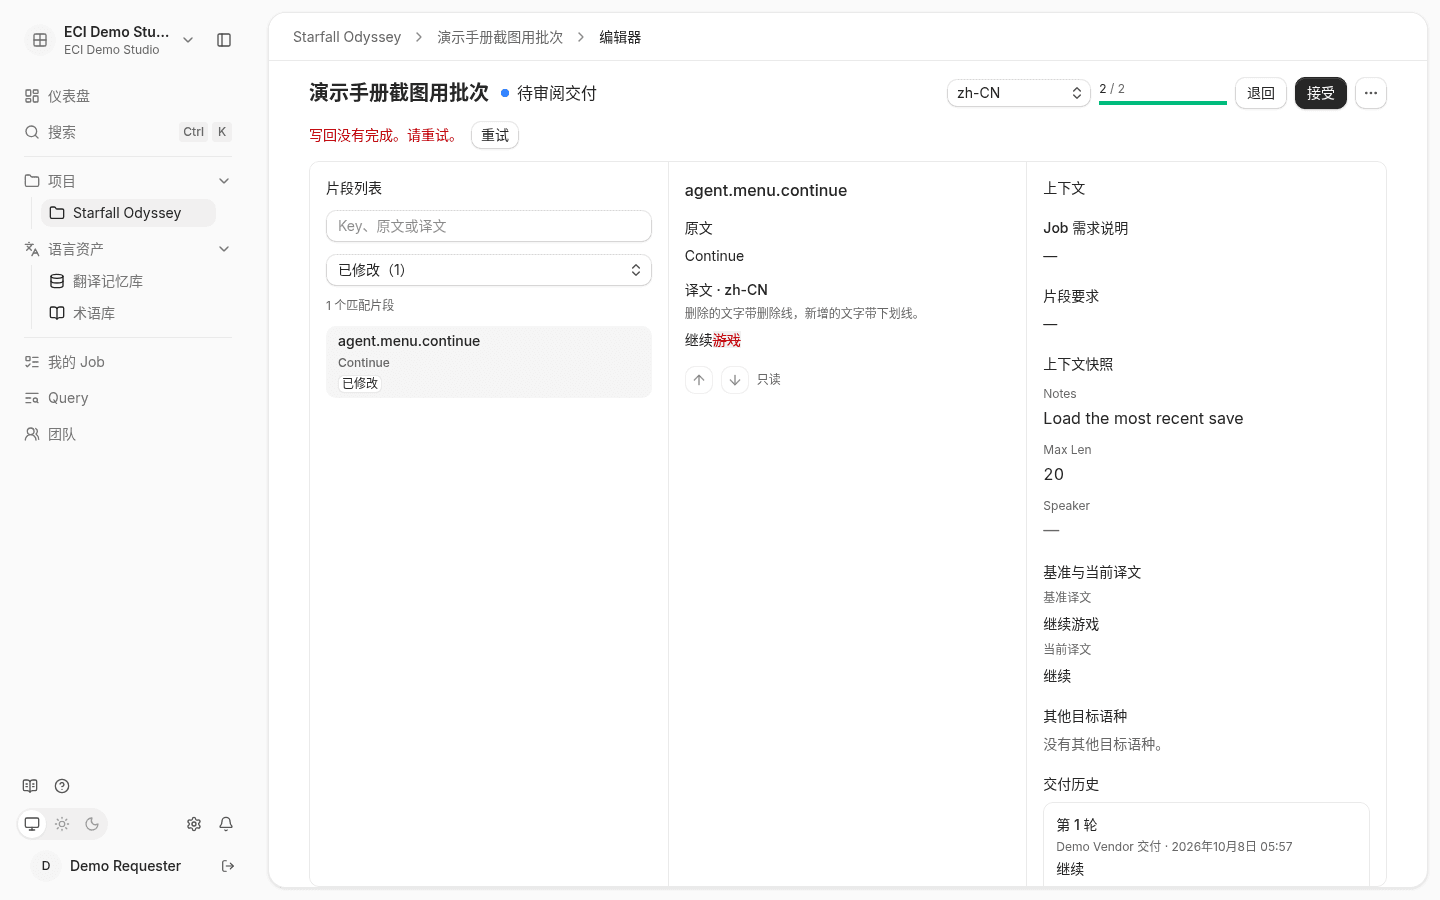Toggle the sidebar panel icon
The width and height of the screenshot is (1440, 900).
[224, 40]
